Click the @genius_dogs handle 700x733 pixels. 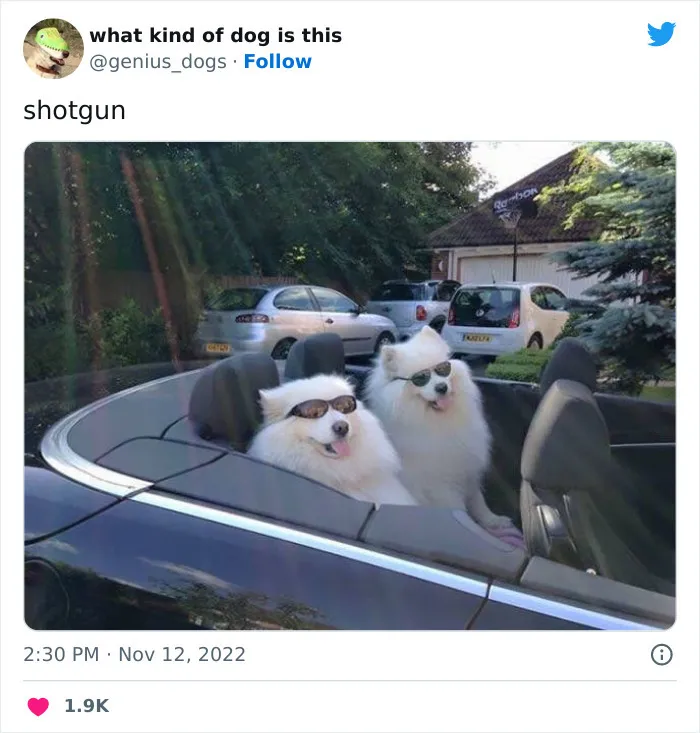tap(158, 62)
